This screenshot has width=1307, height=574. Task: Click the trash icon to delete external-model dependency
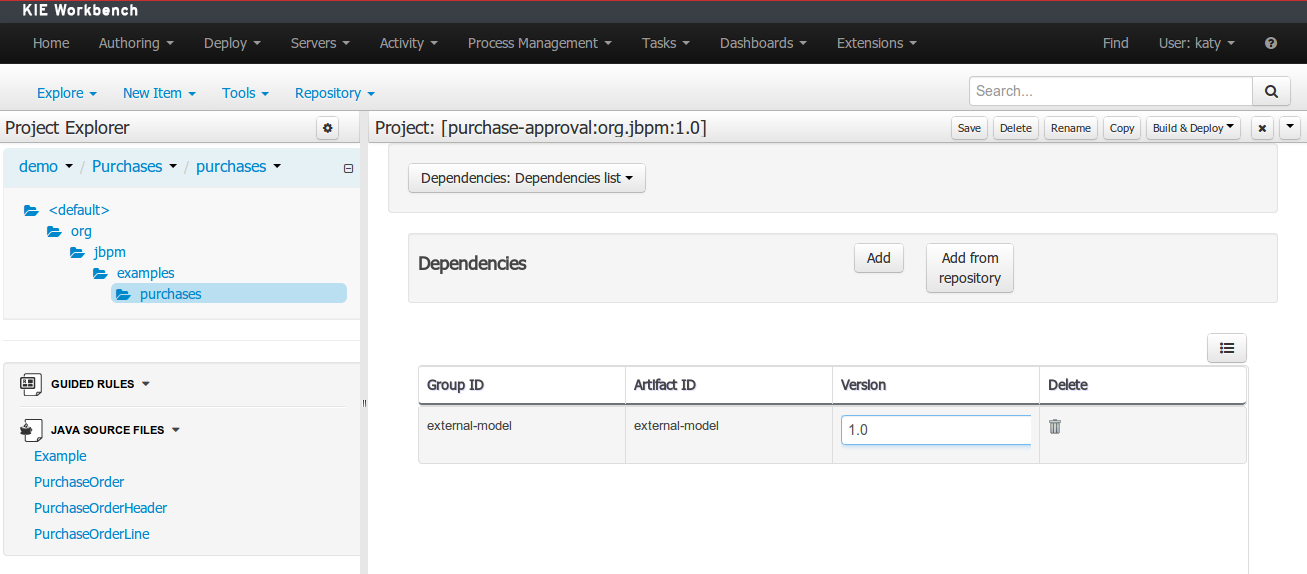[x=1054, y=427]
